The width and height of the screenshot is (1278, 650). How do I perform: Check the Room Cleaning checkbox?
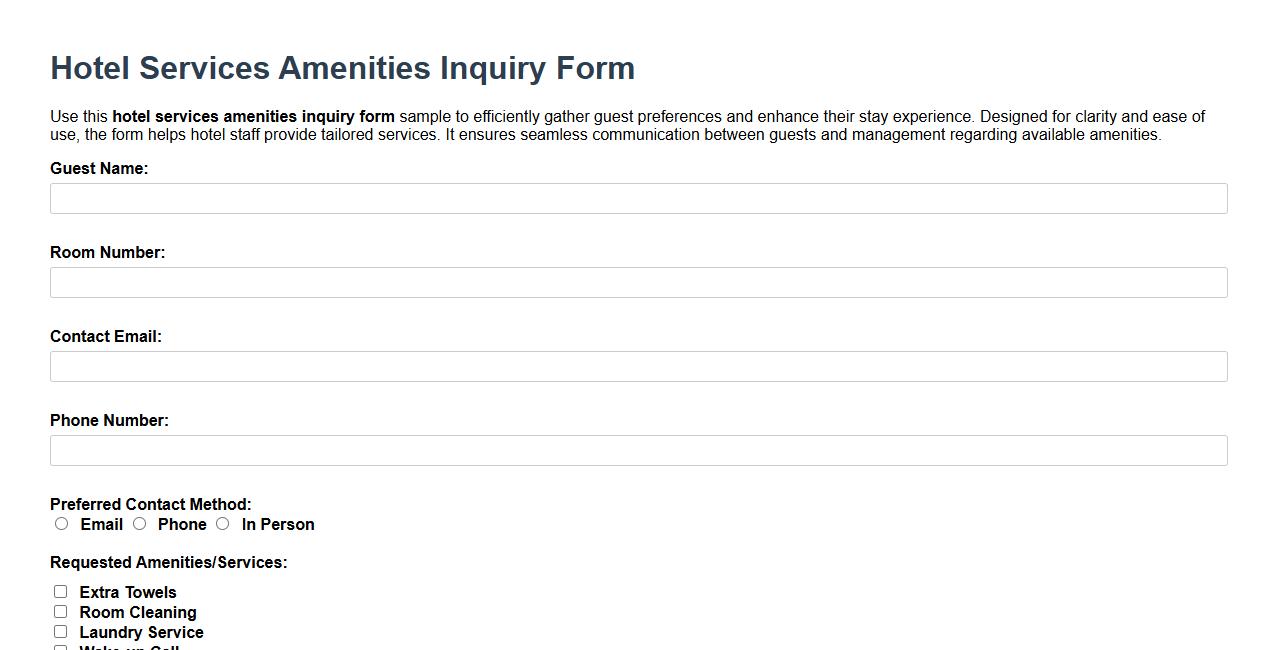pos(61,611)
